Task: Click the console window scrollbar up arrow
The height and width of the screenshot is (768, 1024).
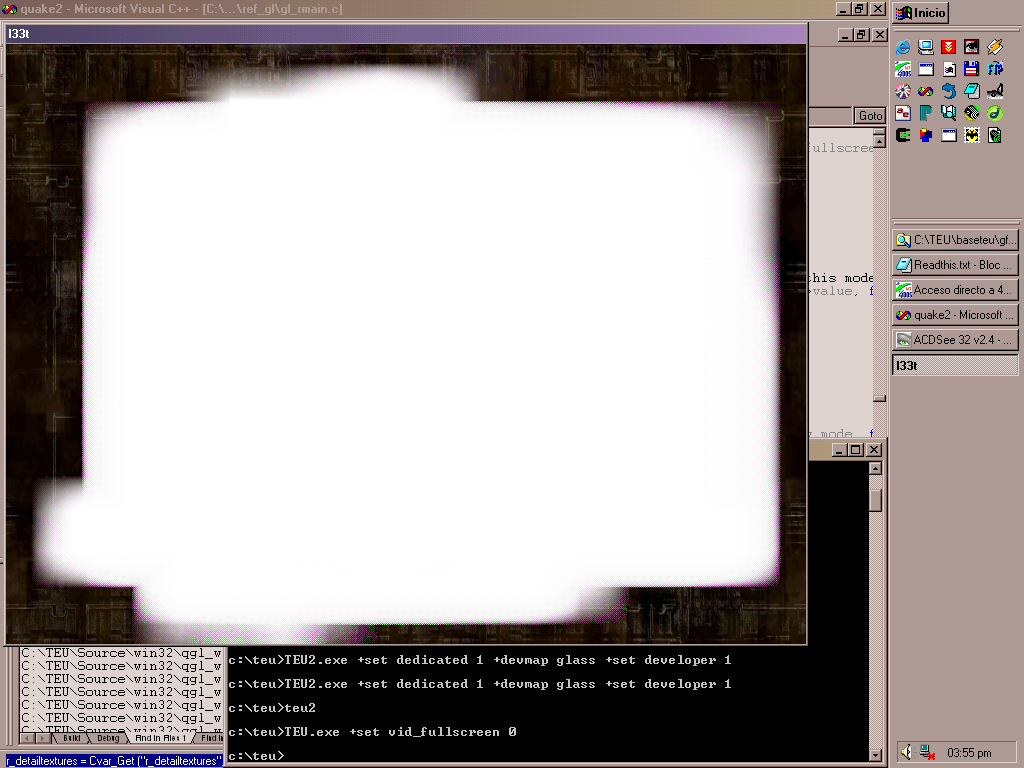Action: tap(876, 468)
